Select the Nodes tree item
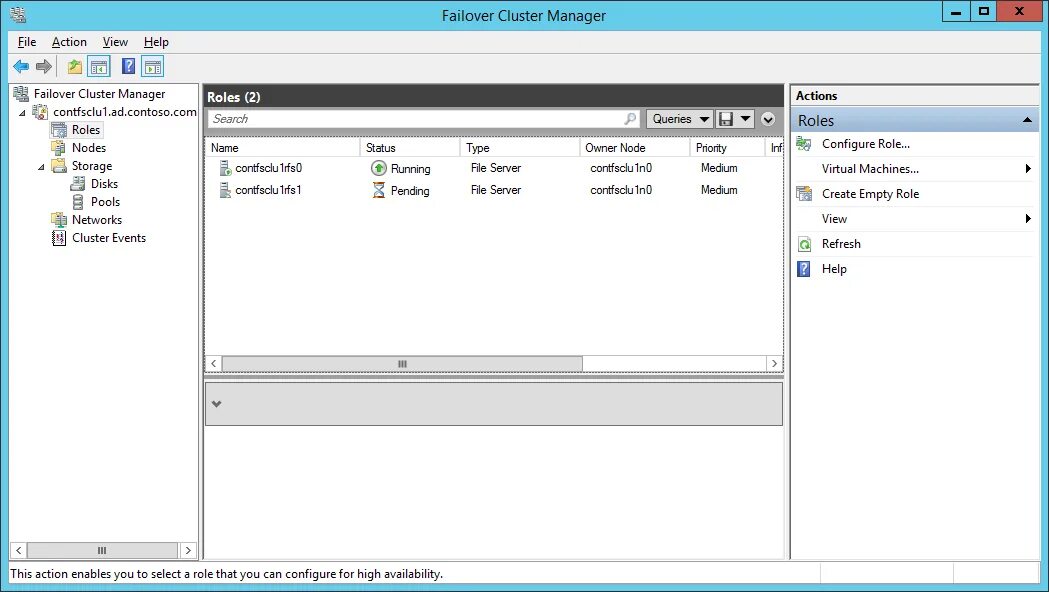 click(89, 148)
